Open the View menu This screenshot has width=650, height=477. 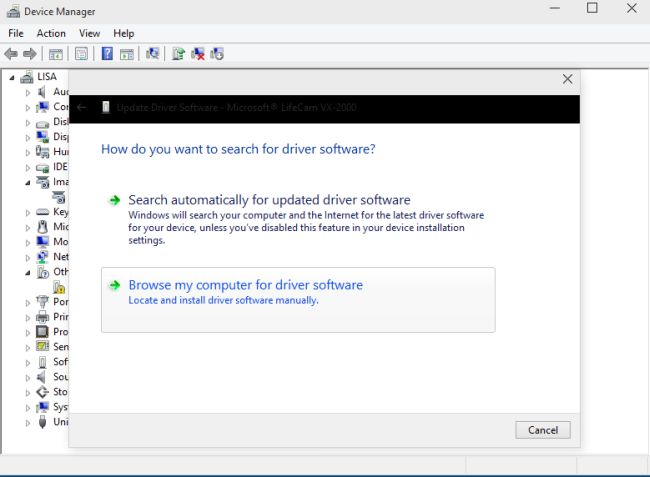click(x=90, y=33)
